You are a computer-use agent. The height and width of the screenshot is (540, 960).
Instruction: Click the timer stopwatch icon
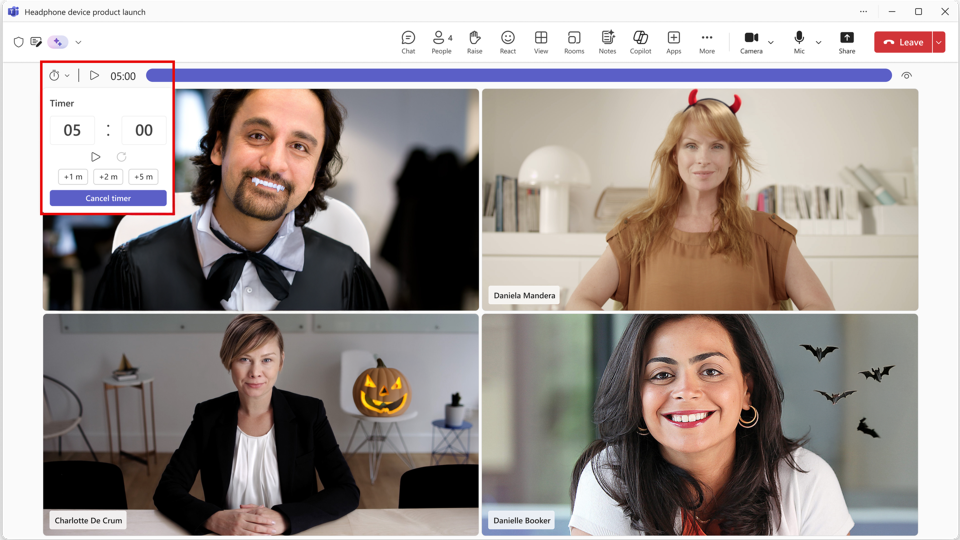coord(54,75)
